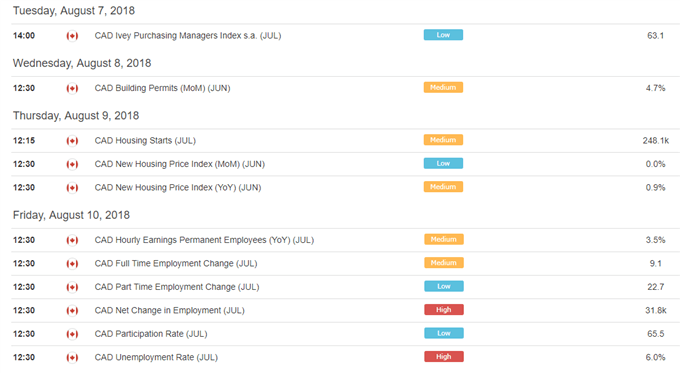Image resolution: width=680 pixels, height=373 pixels.
Task: Click the 12:30 time of Participation Rate row
Action: pyautogui.click(x=24, y=334)
